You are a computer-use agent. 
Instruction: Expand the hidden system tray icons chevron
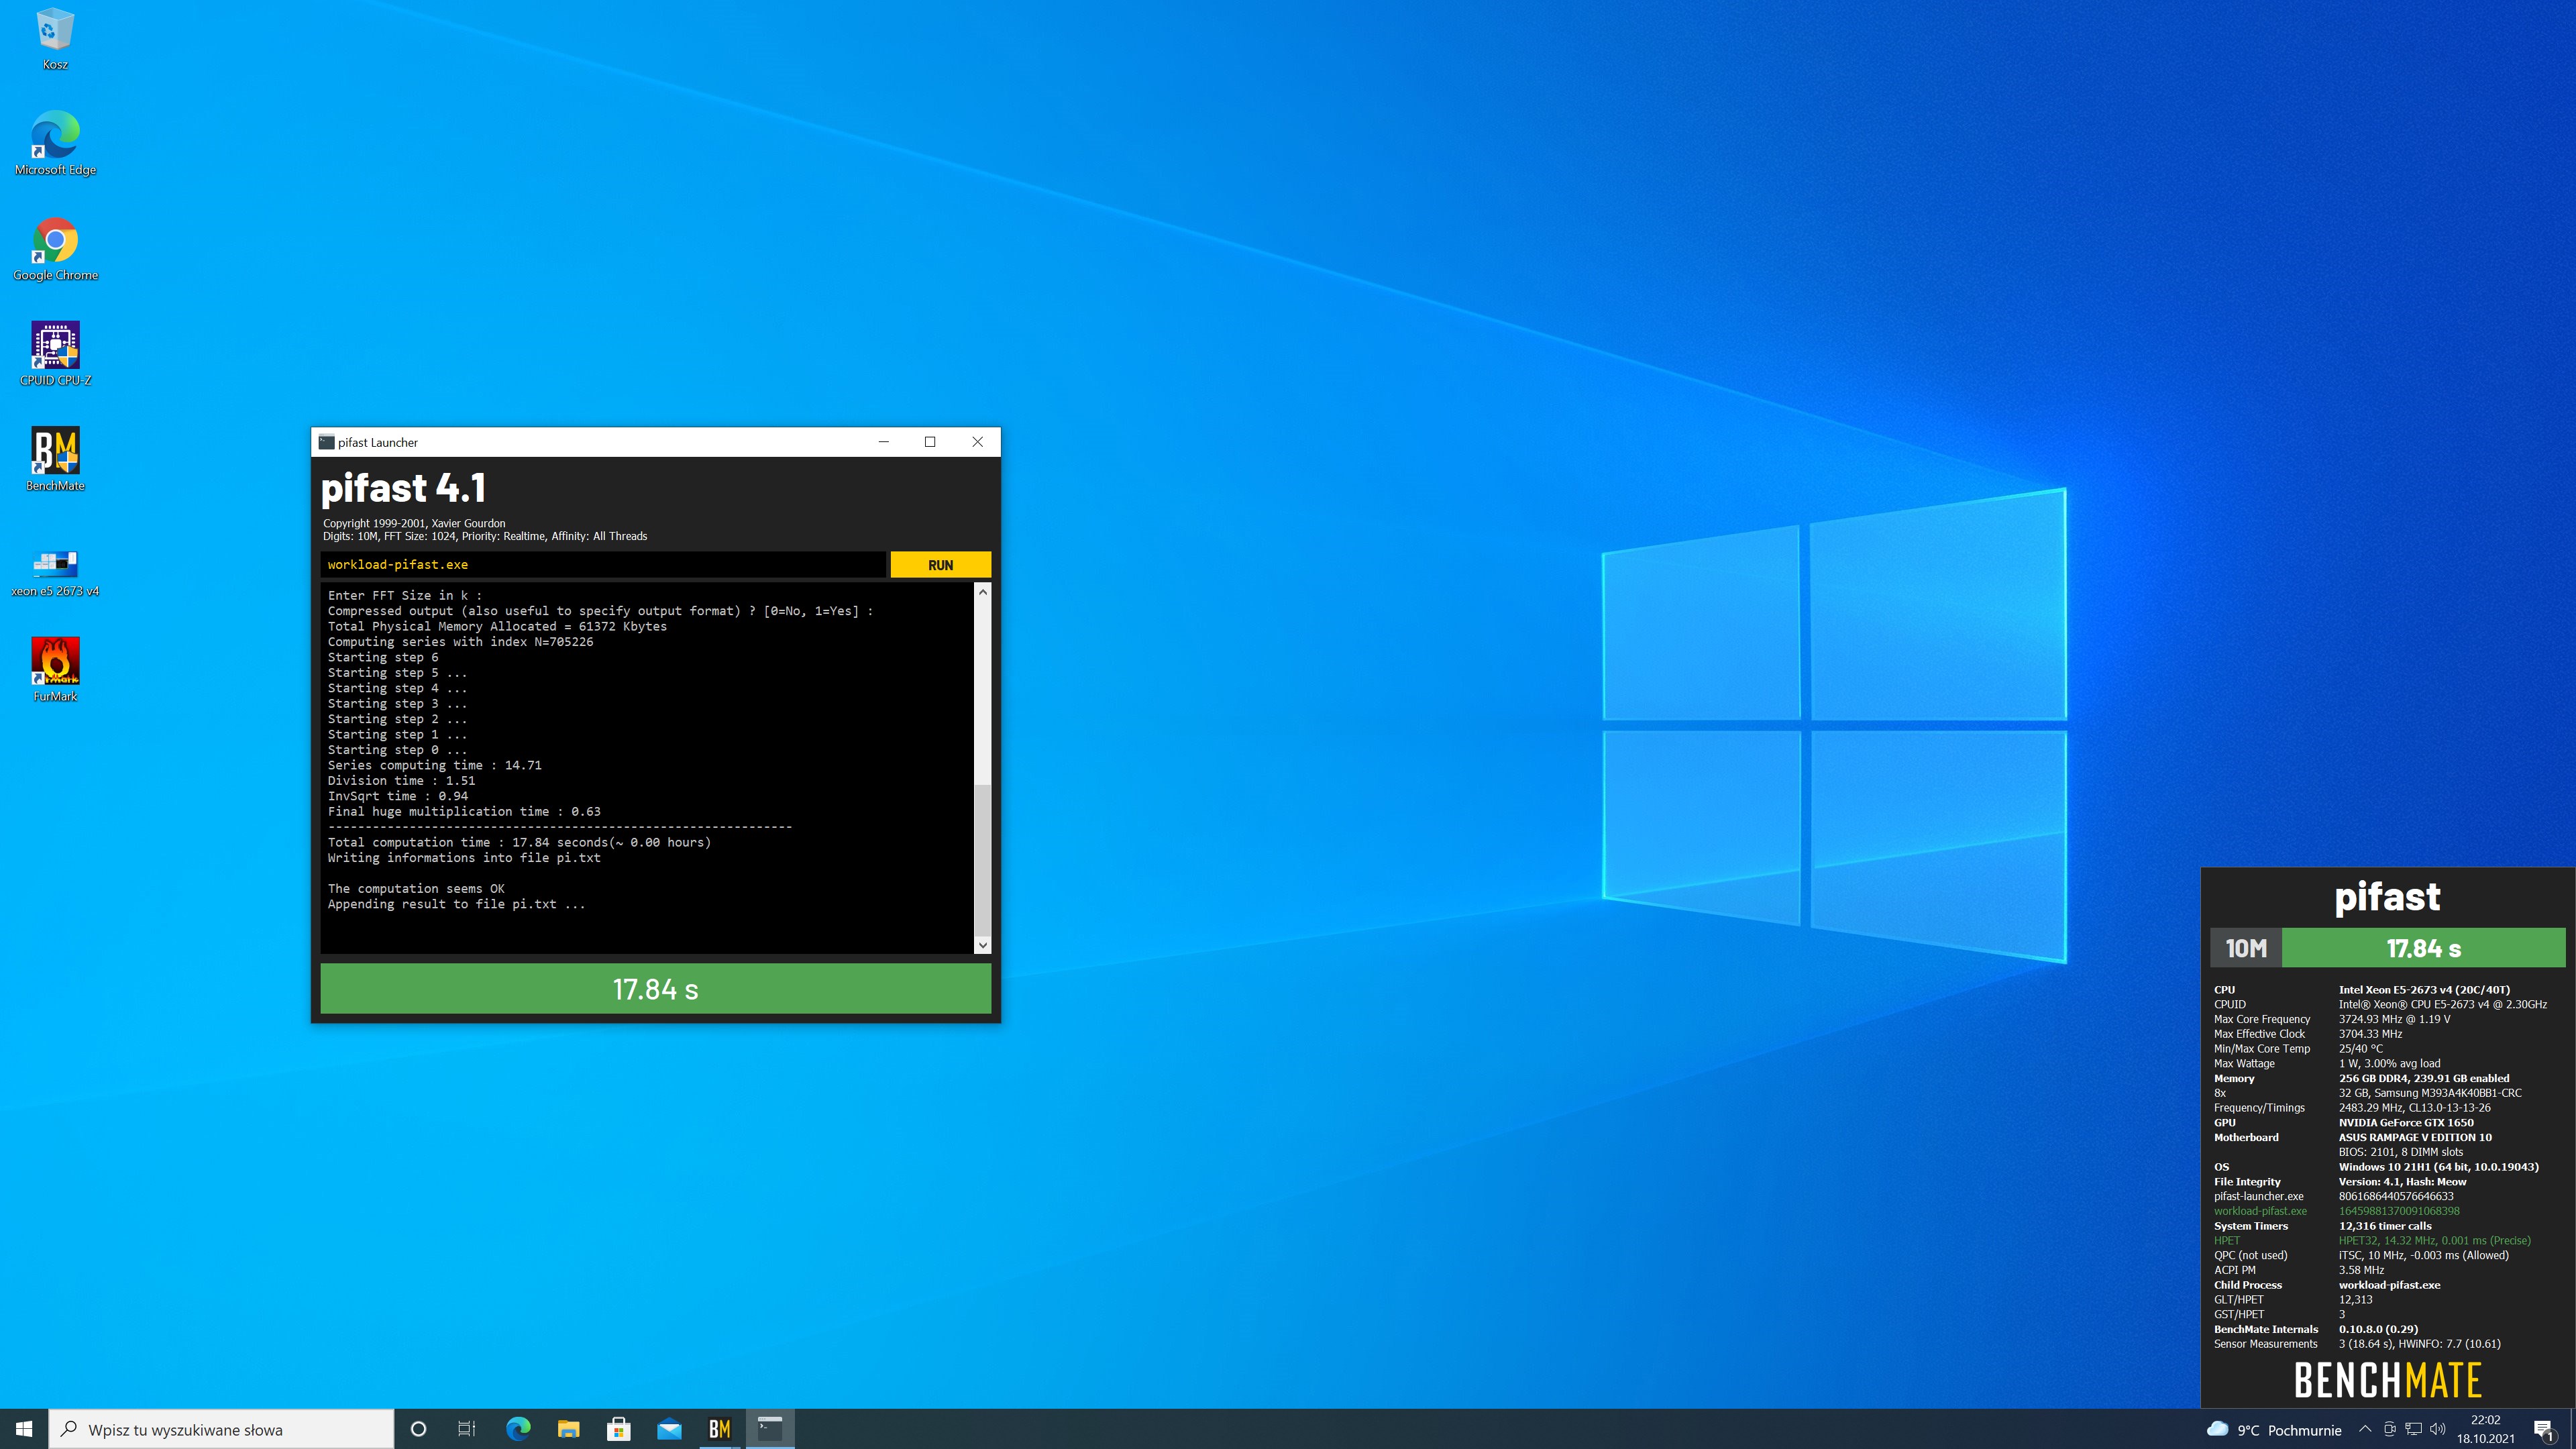tap(2365, 1429)
